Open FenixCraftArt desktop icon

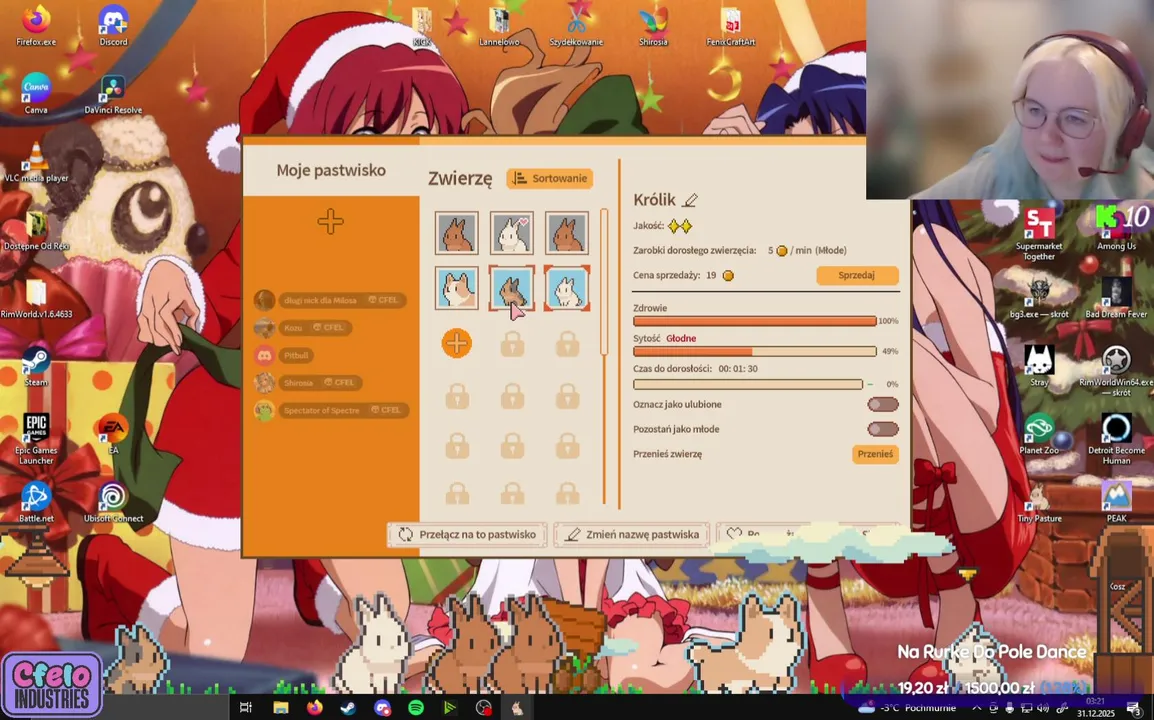(x=730, y=26)
